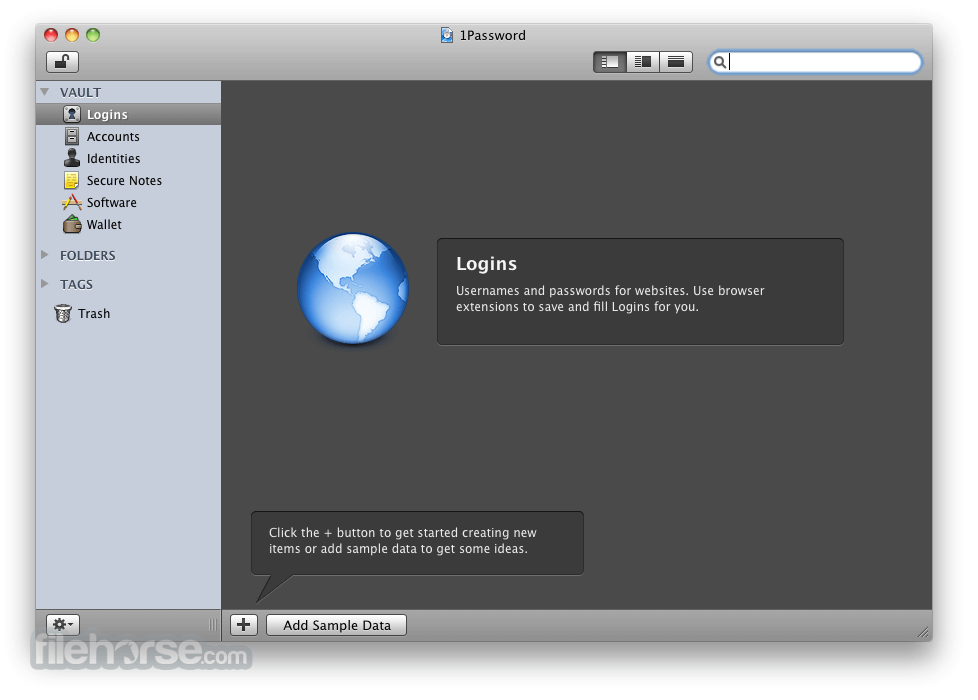Switch to the list layout view button
This screenshot has height=700, width=978.
pyautogui.click(x=609, y=62)
